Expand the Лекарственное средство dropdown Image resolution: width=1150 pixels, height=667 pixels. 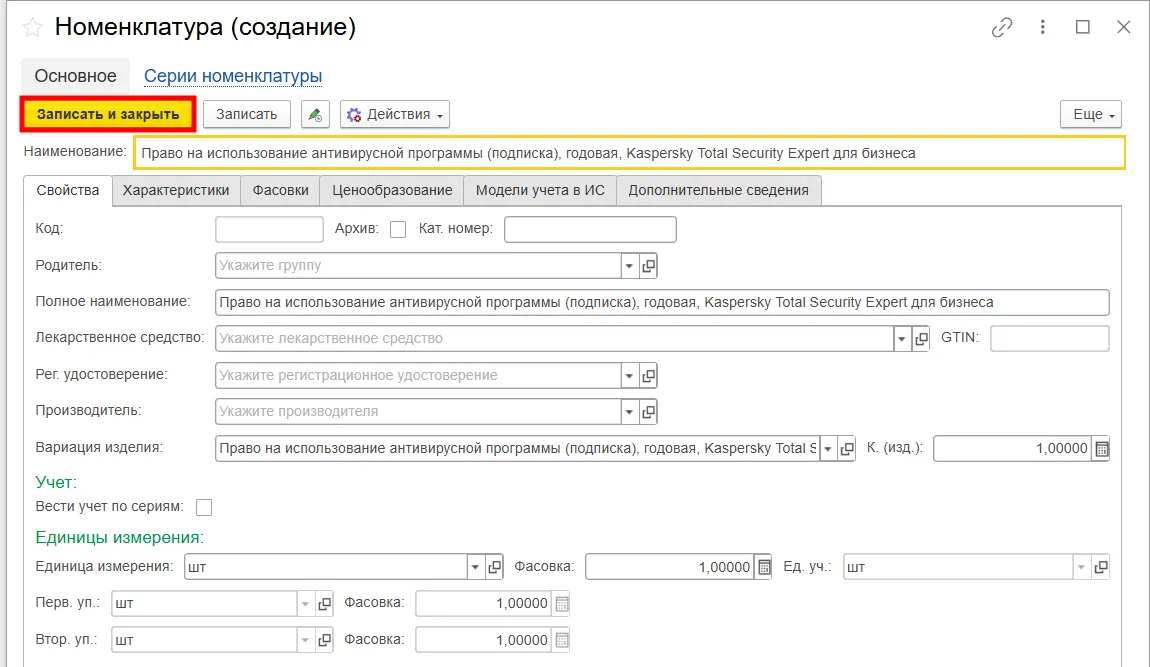(x=901, y=338)
